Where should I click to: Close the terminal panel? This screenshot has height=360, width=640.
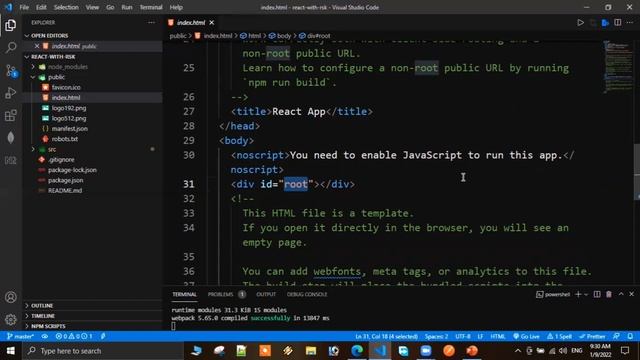pos(631,294)
